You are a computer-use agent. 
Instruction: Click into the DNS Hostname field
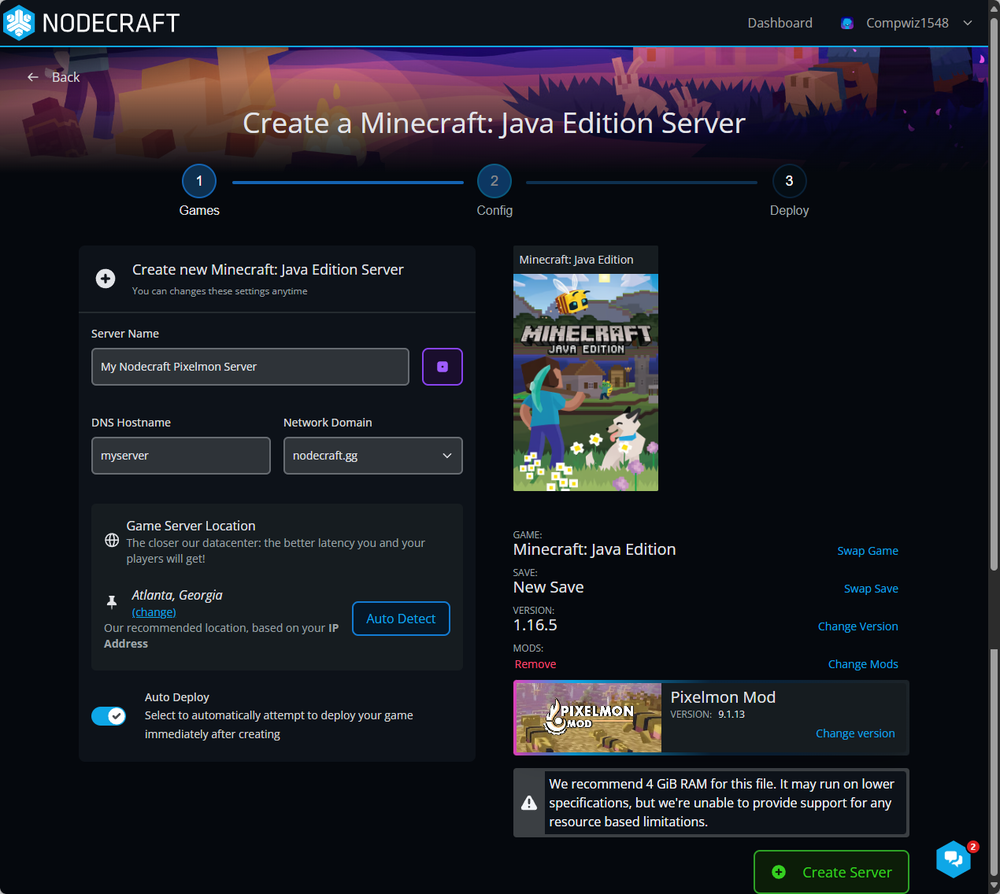click(x=181, y=456)
